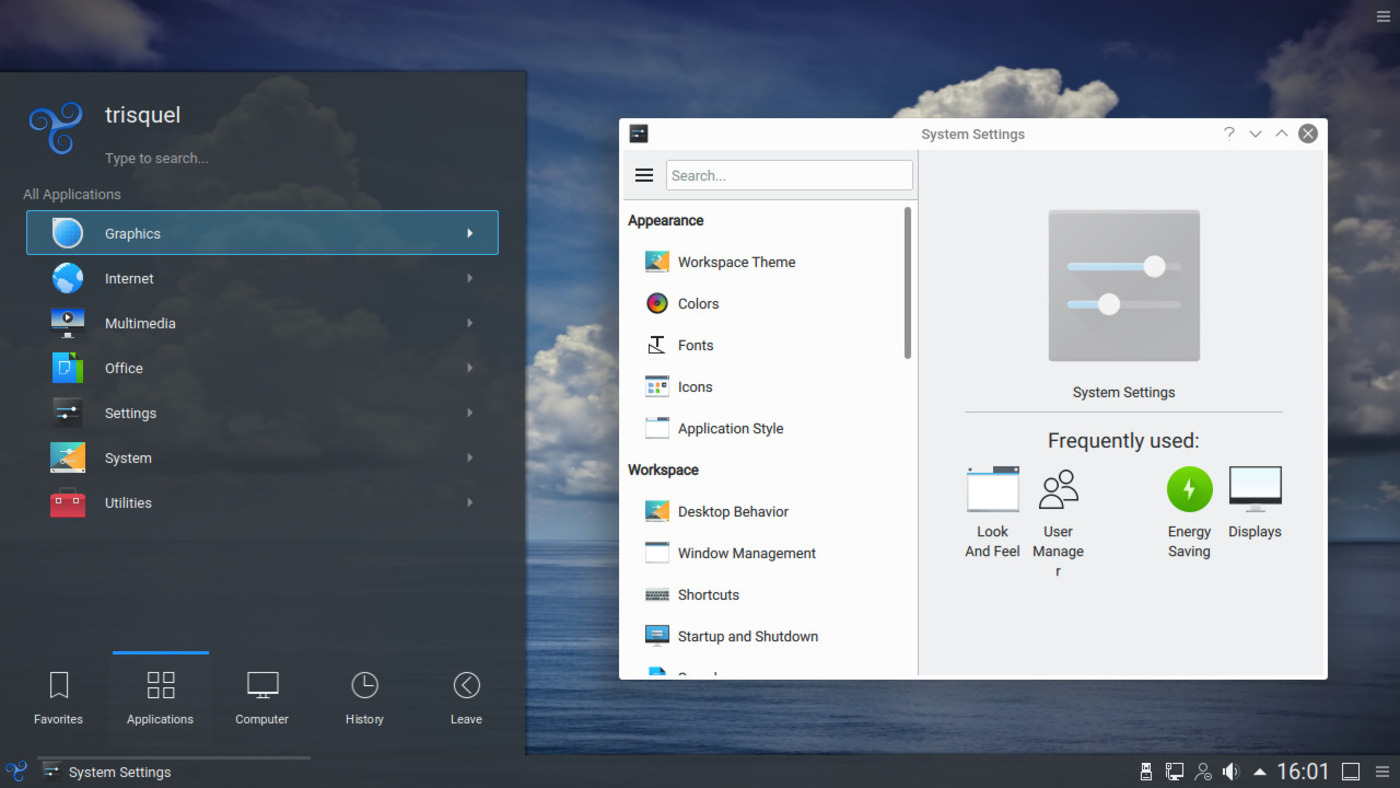The image size is (1400, 788).
Task: Click the System Settings search field
Action: (x=789, y=175)
